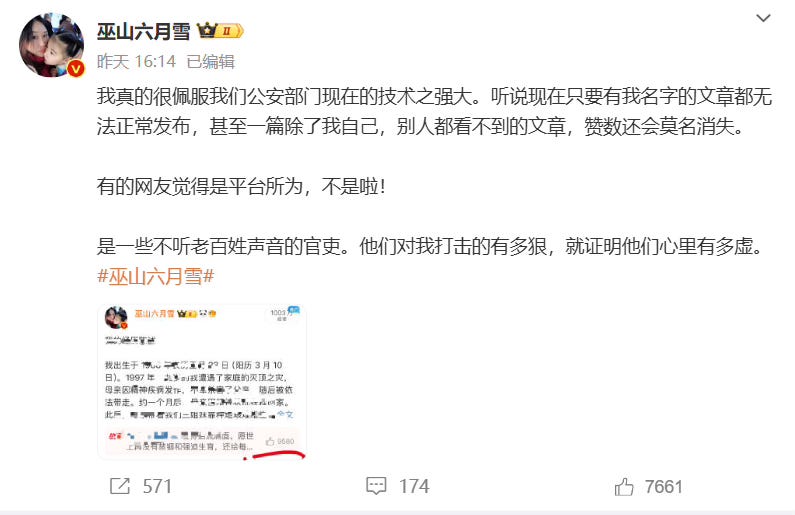The width and height of the screenshot is (795, 515).
Task: Click the author's round profile avatar
Action: 52,45
